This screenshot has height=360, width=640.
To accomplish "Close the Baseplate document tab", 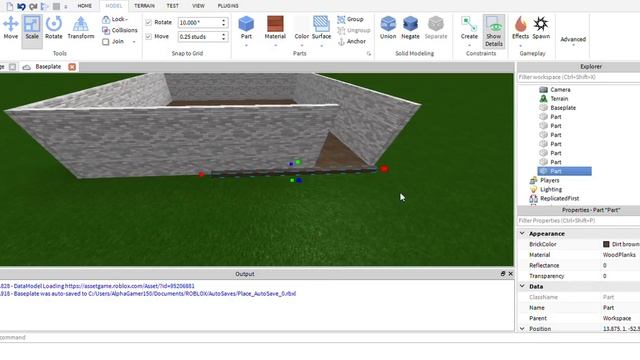I will [72, 67].
